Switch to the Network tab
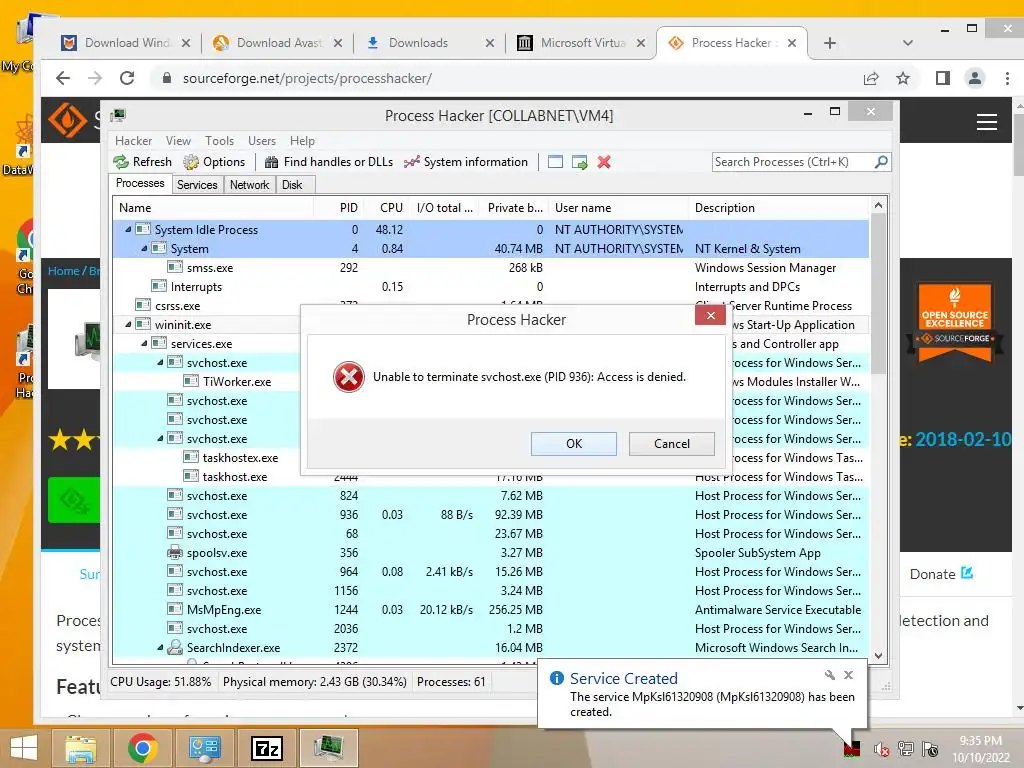Image resolution: width=1024 pixels, height=768 pixels. [249, 185]
